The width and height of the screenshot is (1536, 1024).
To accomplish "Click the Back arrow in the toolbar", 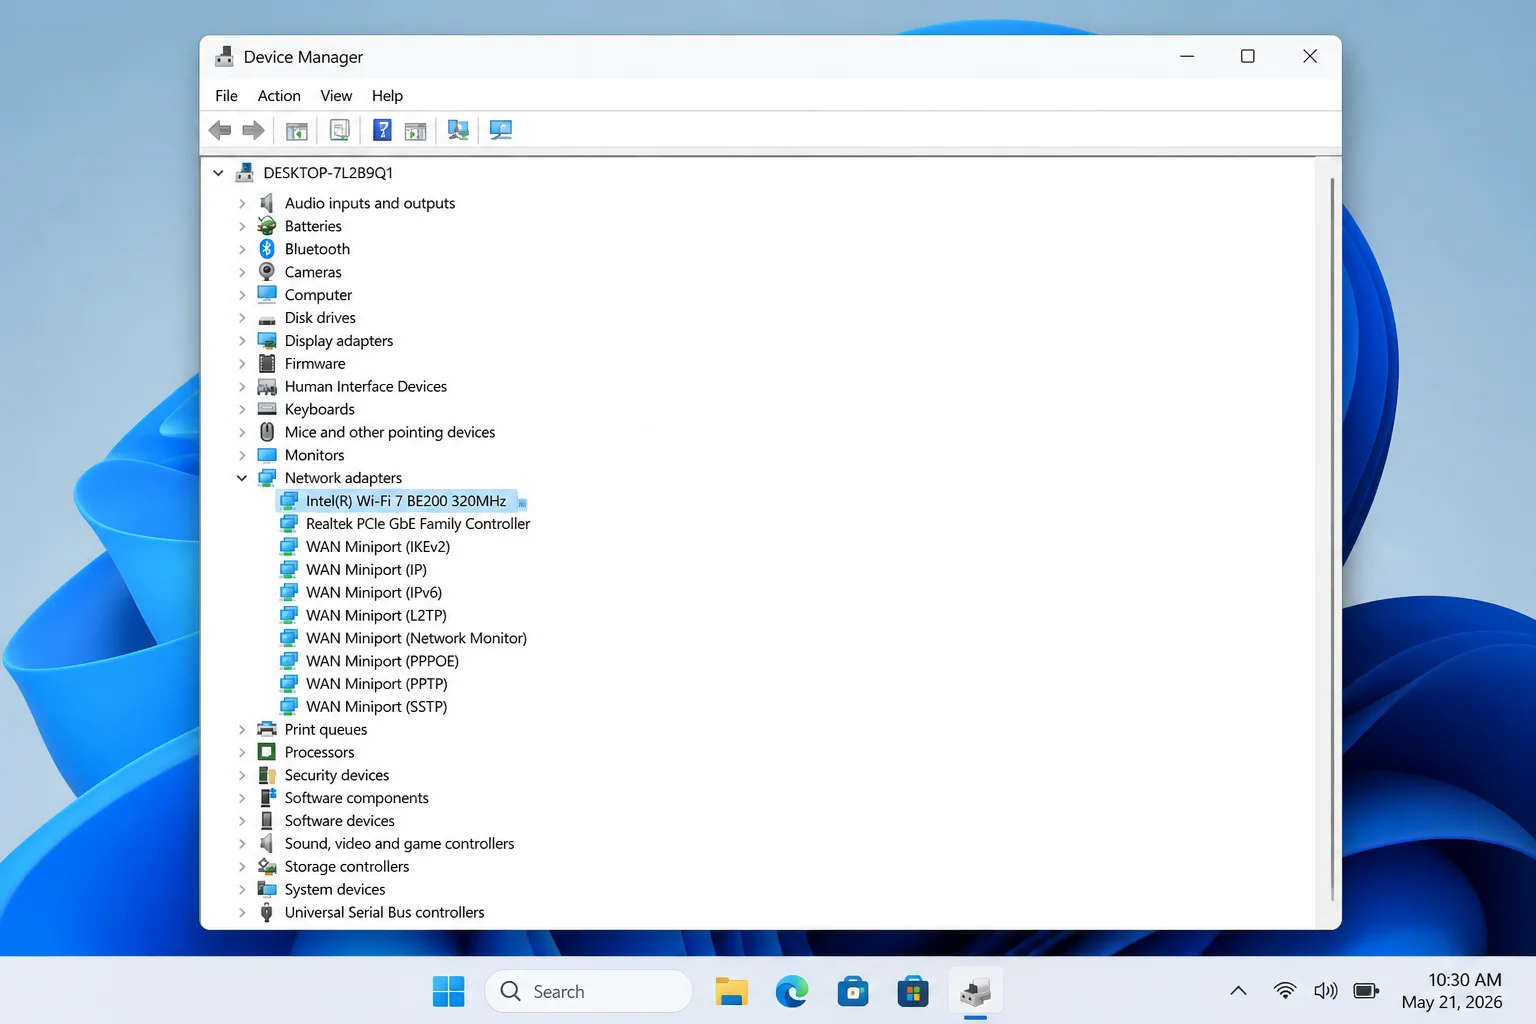I will point(220,130).
